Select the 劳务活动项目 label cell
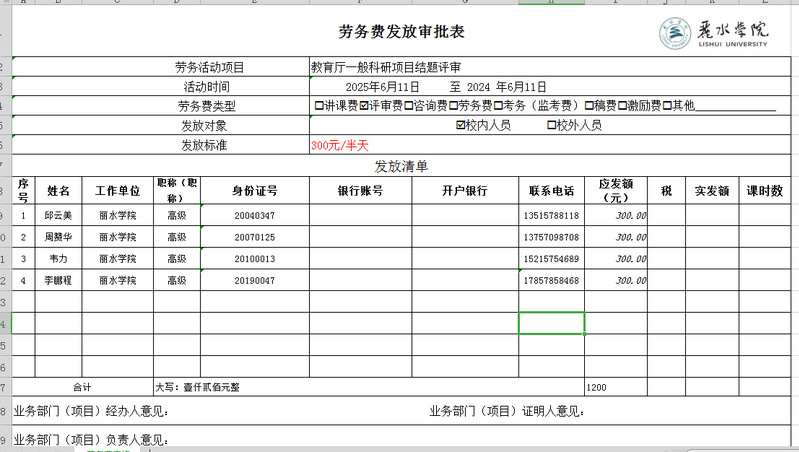799x452 pixels. point(161,67)
